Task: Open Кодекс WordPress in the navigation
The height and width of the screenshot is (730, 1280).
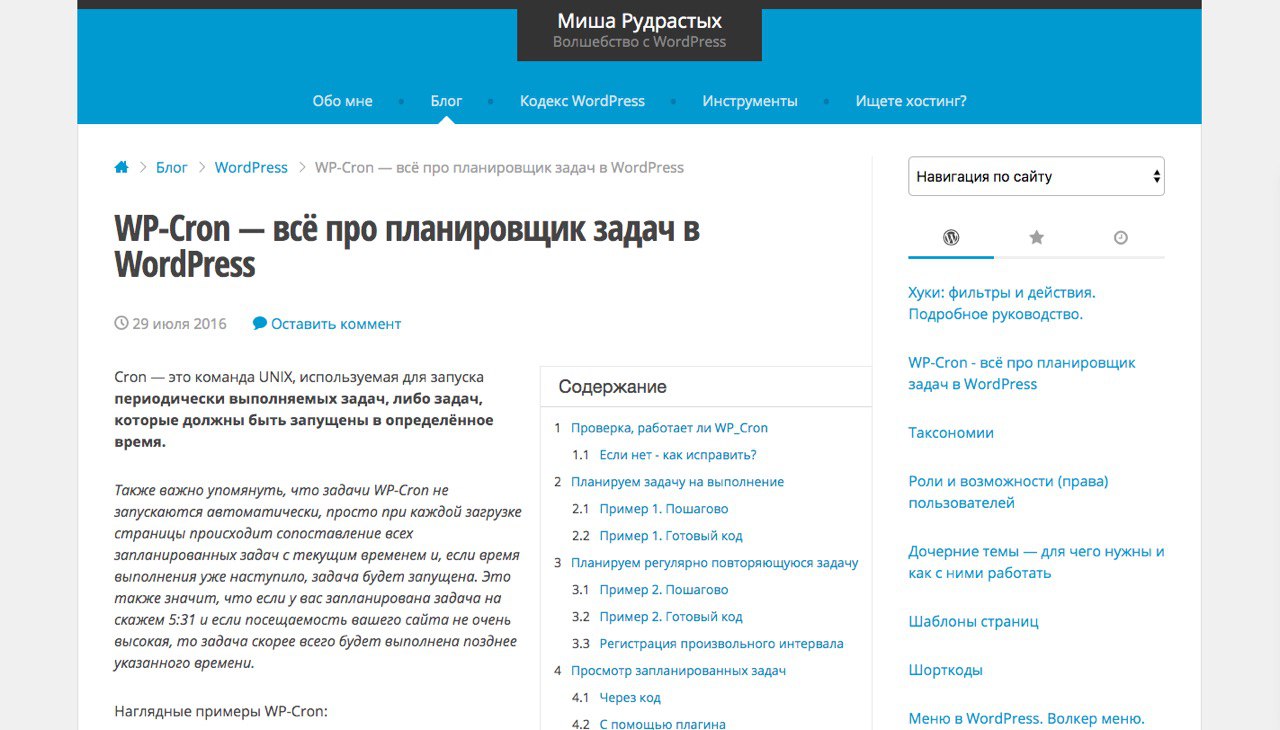Action: tap(582, 101)
